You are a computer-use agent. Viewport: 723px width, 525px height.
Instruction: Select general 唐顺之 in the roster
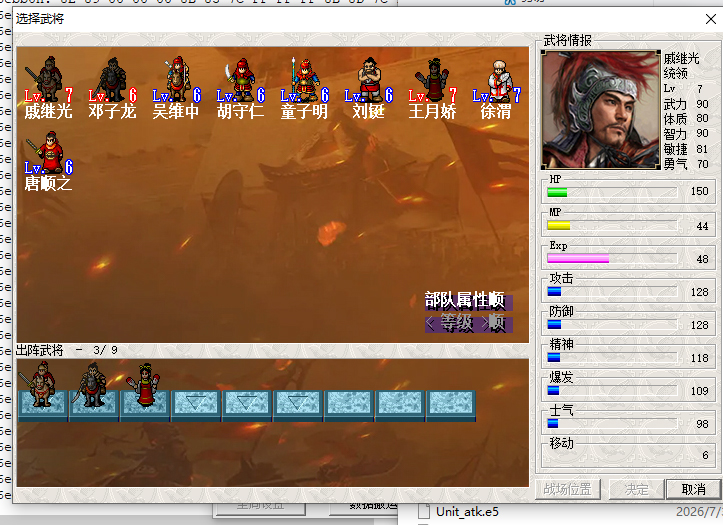click(x=48, y=161)
